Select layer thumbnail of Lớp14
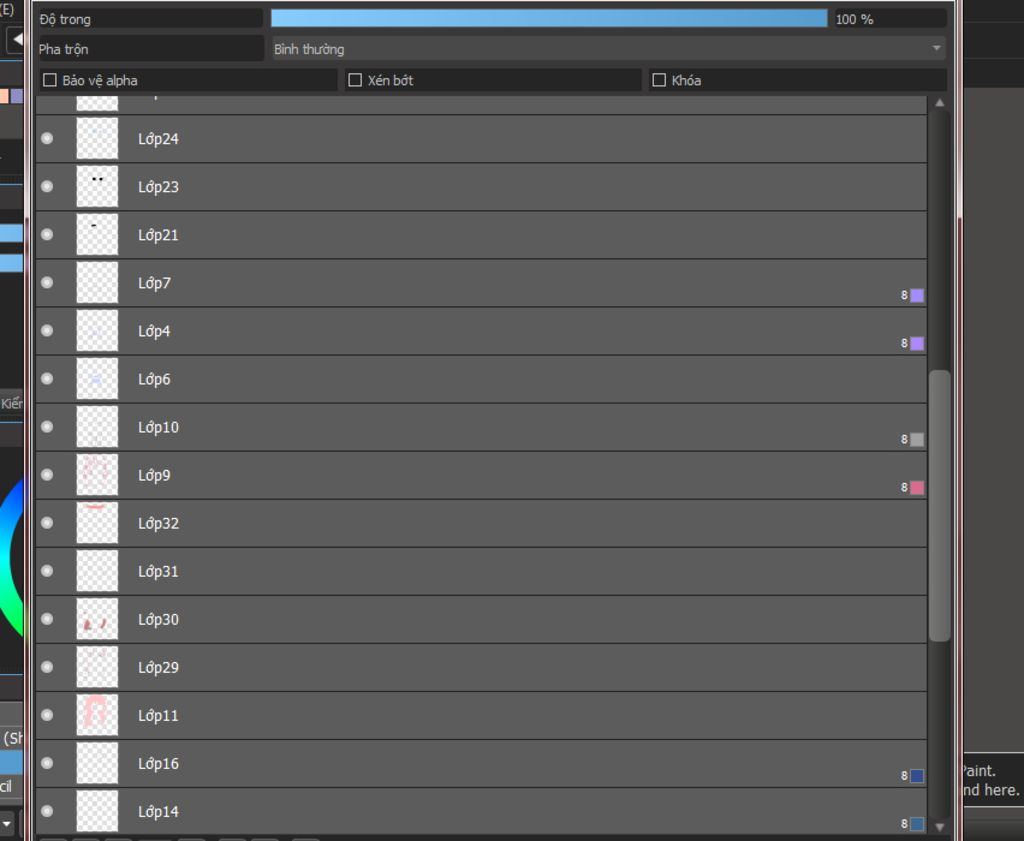The width and height of the screenshot is (1024, 841). [97, 811]
